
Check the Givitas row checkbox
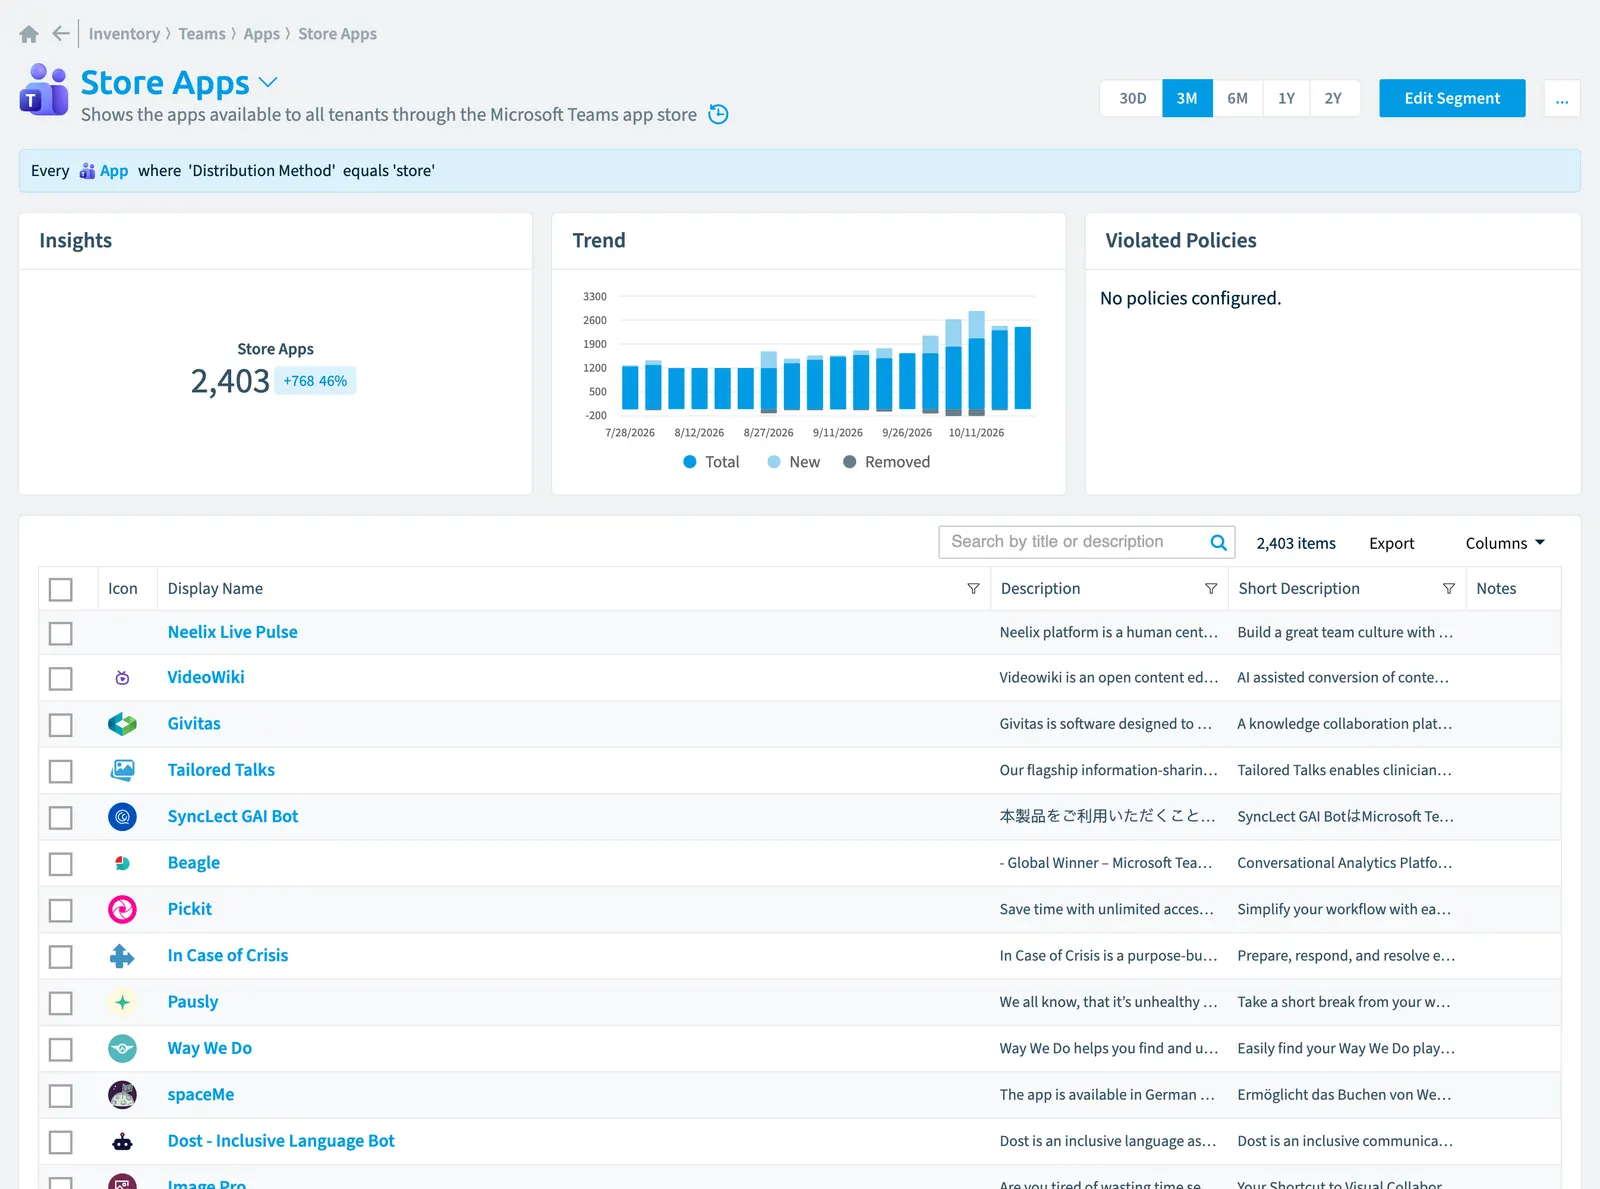coord(61,725)
